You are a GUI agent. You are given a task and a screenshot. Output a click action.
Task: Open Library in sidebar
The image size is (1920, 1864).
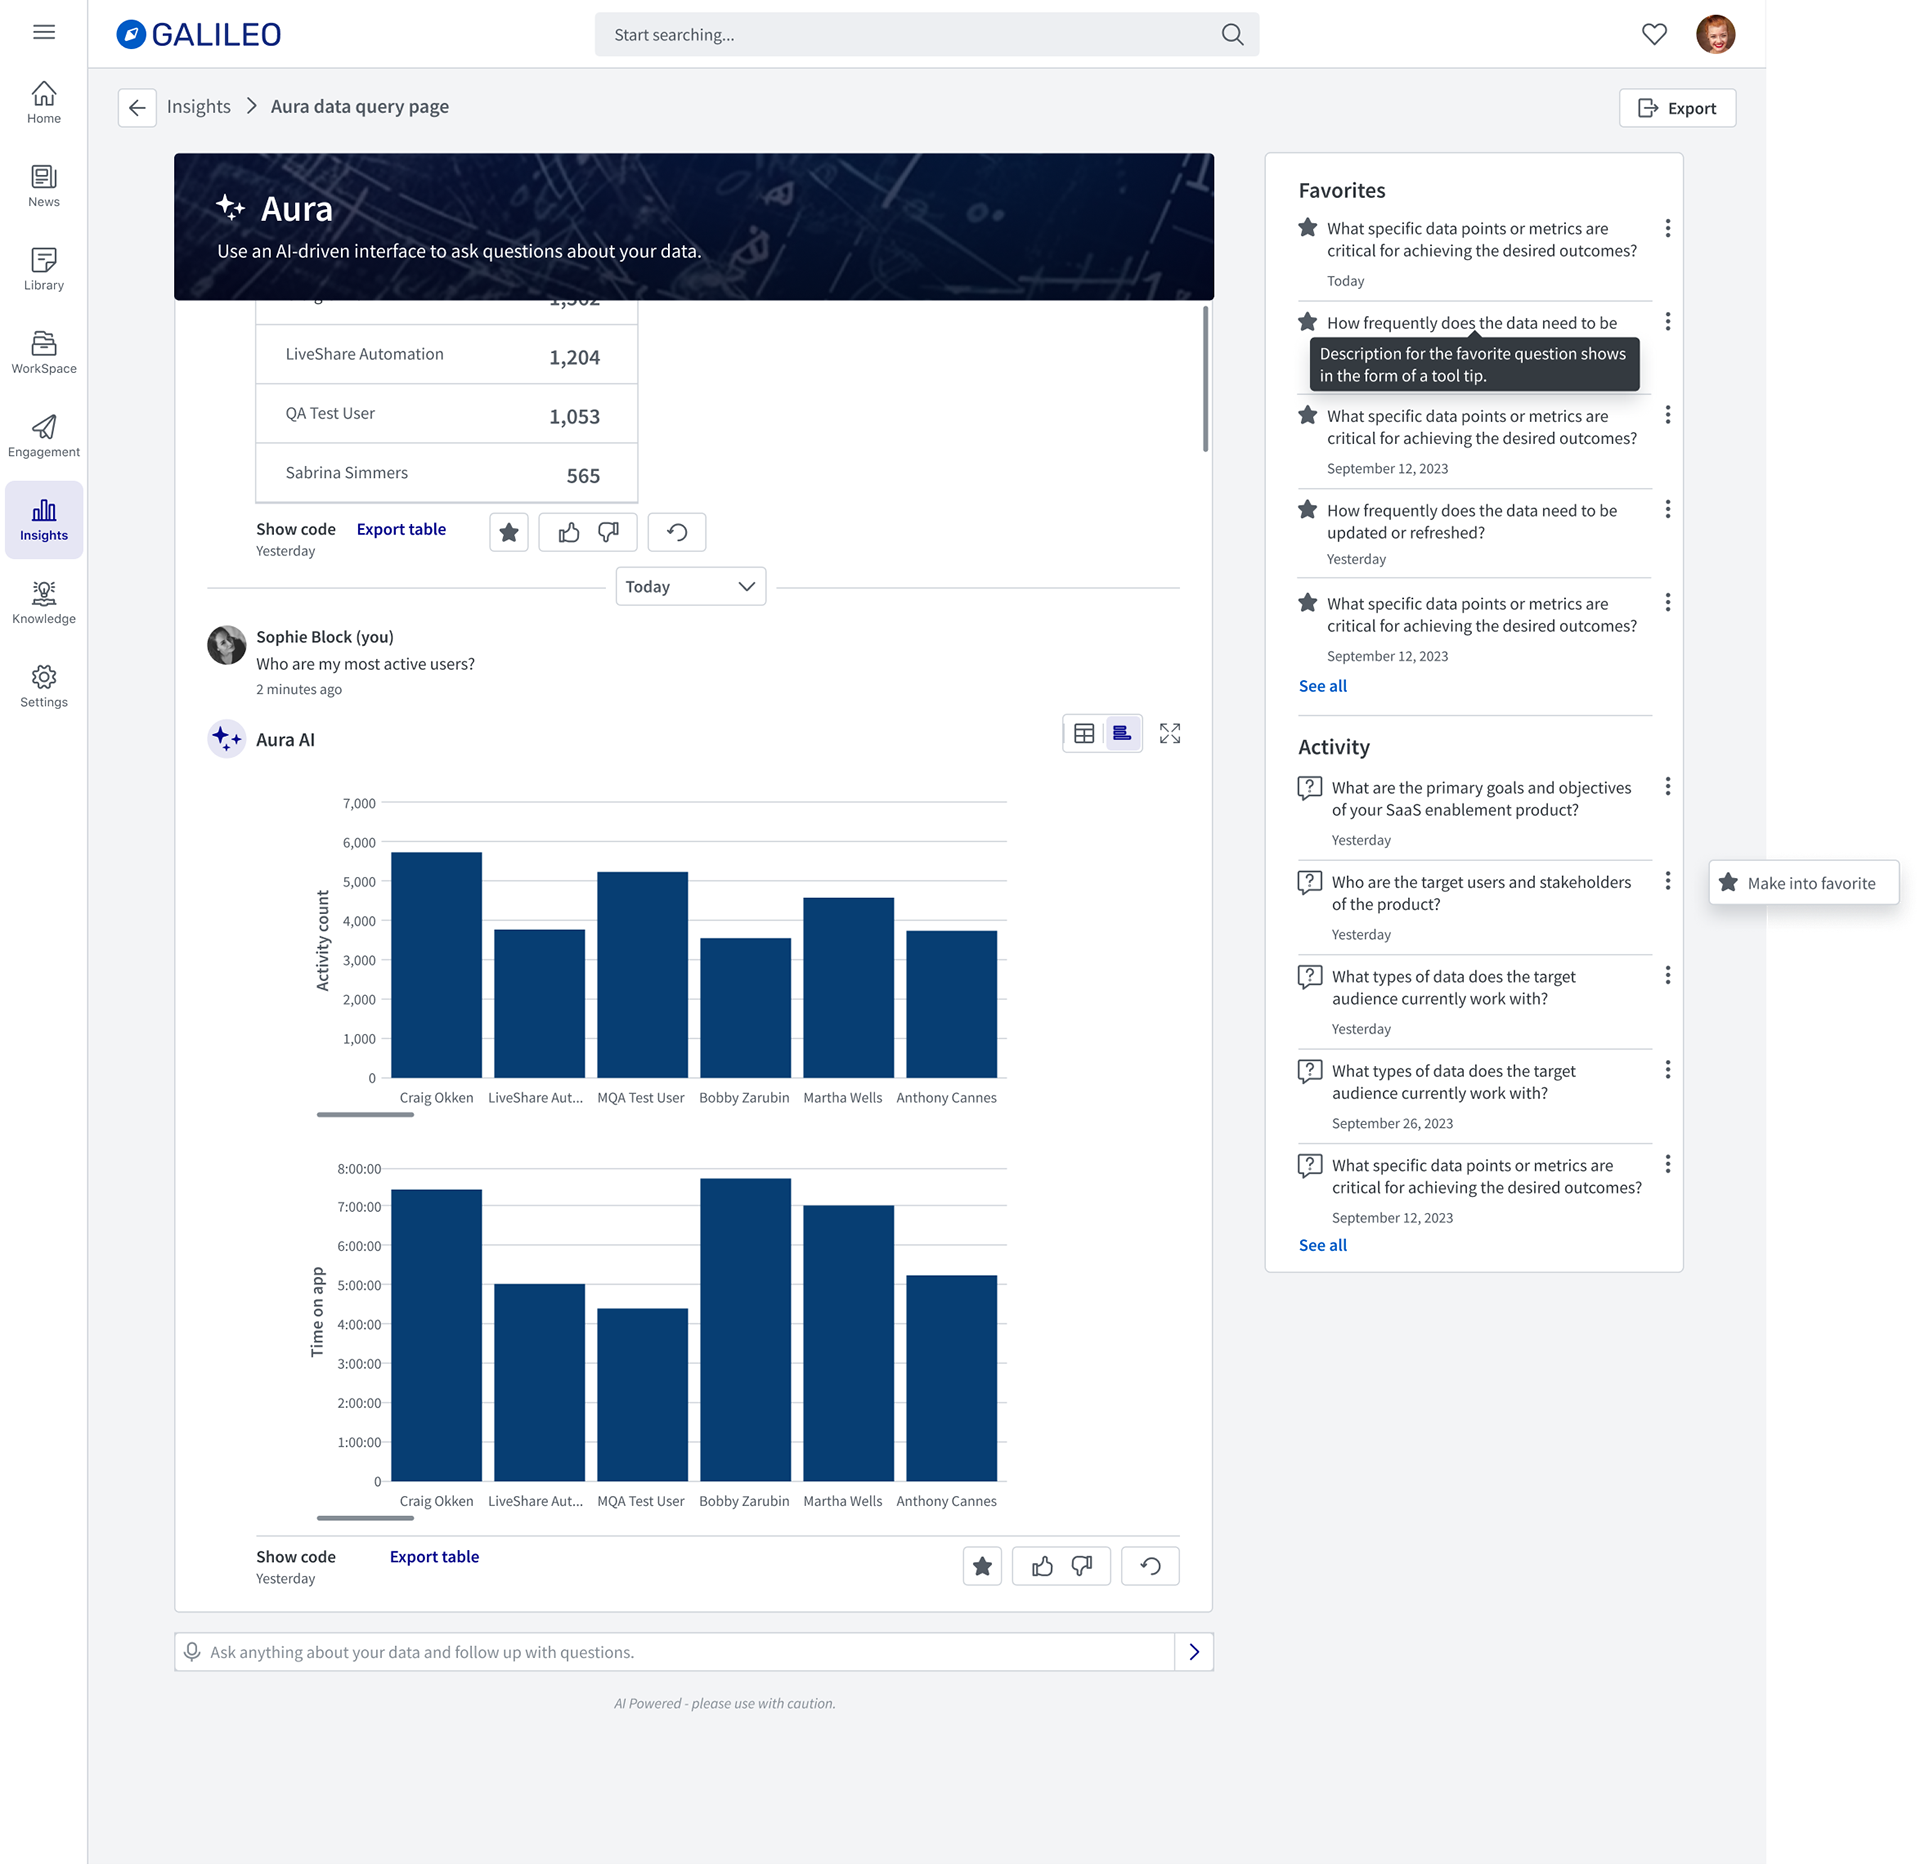coord(44,269)
